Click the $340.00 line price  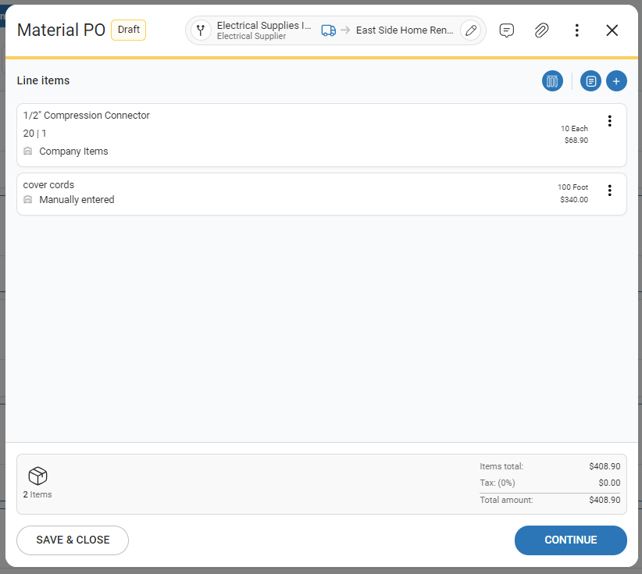coord(574,200)
